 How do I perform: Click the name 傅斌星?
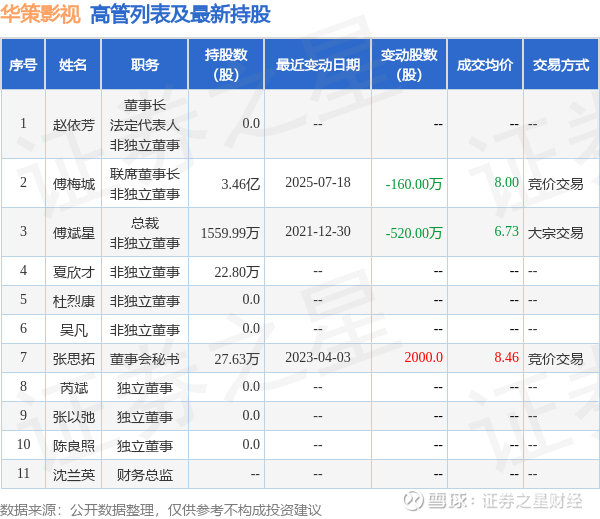(73, 233)
